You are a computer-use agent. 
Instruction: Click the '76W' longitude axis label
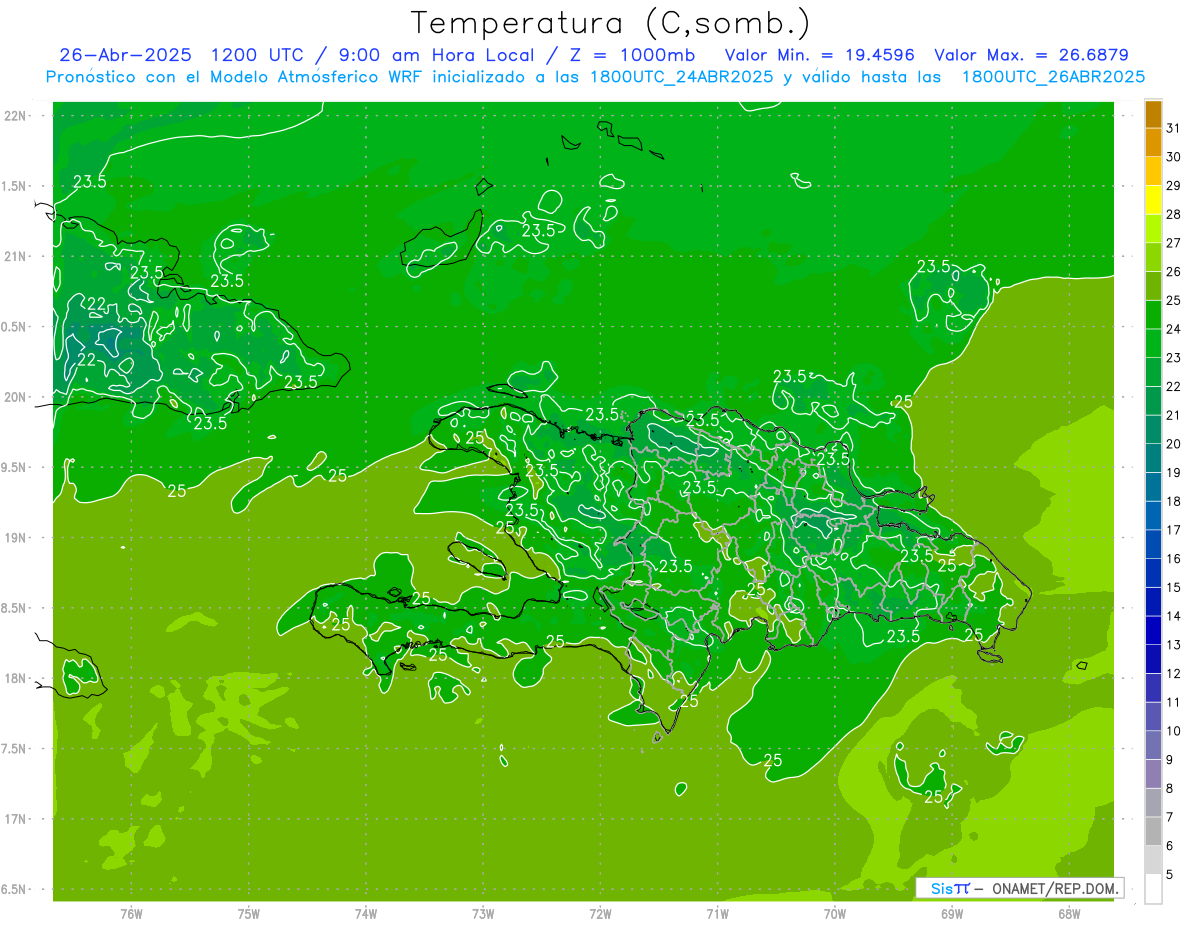click(x=131, y=914)
